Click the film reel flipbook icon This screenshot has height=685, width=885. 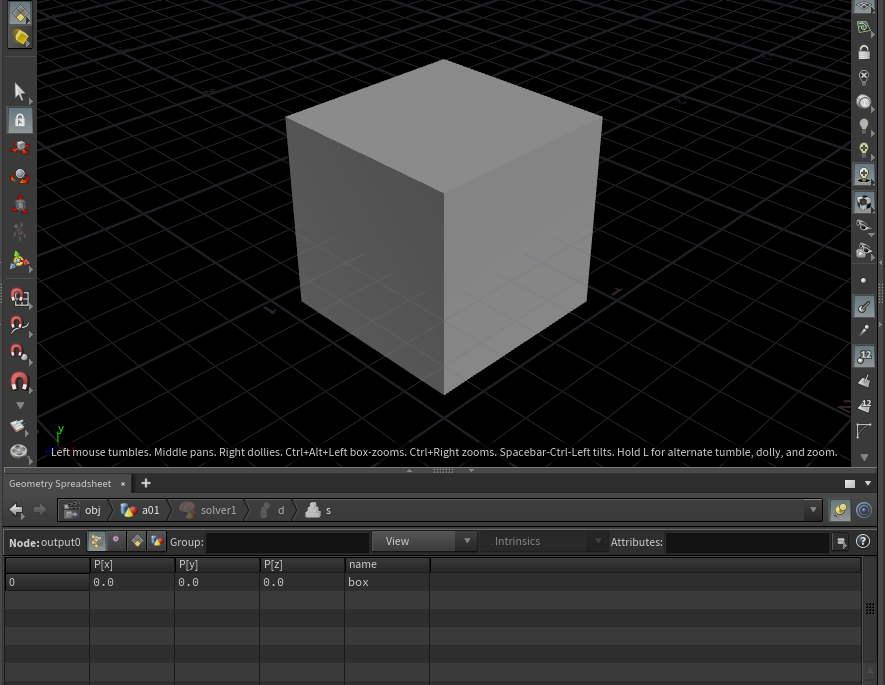click(20, 451)
